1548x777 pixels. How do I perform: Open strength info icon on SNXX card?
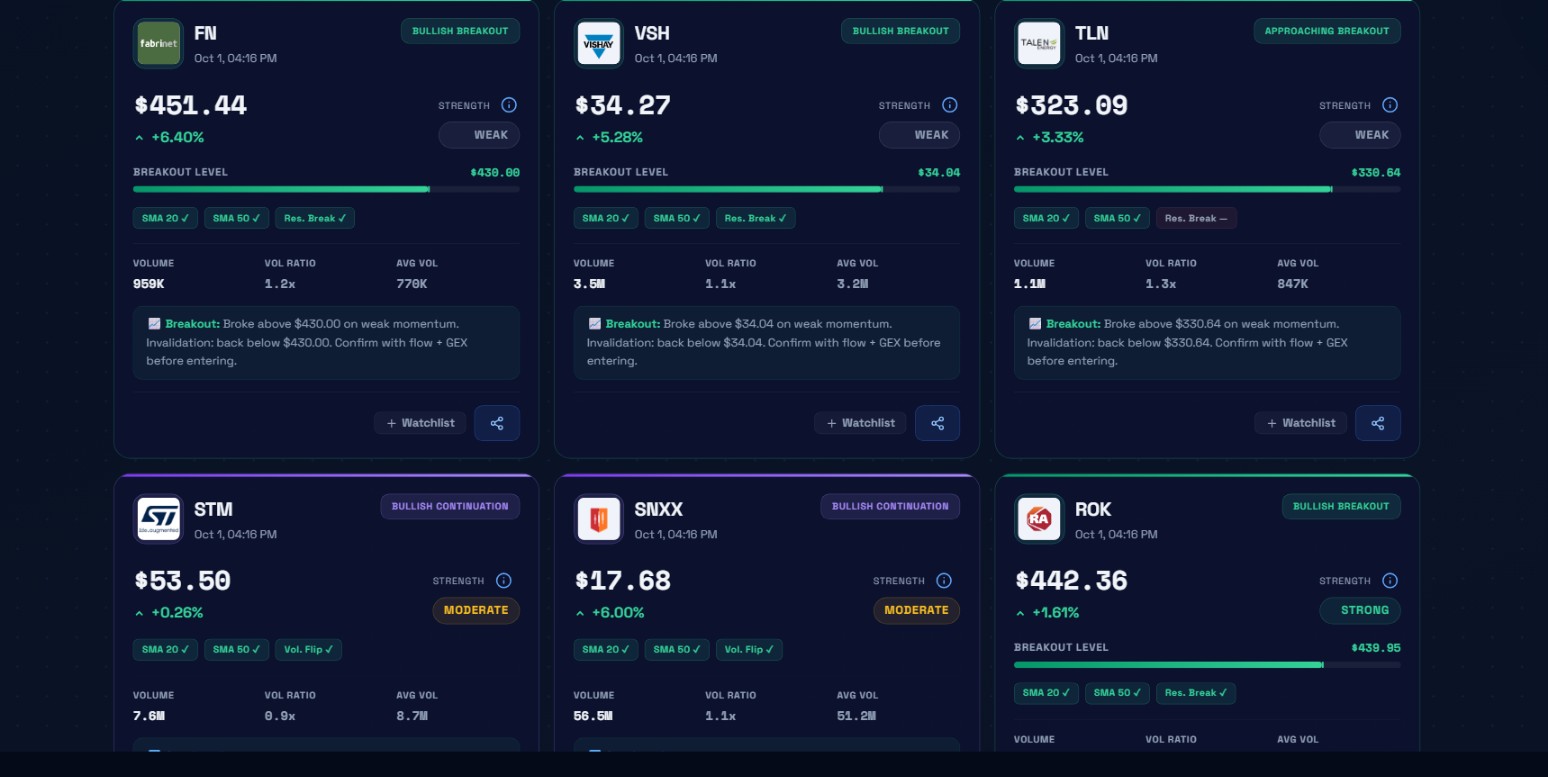click(x=944, y=580)
